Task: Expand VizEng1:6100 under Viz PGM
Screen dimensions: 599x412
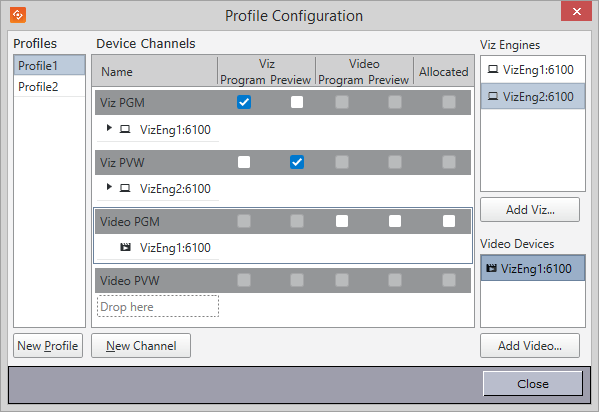Action: (109, 128)
